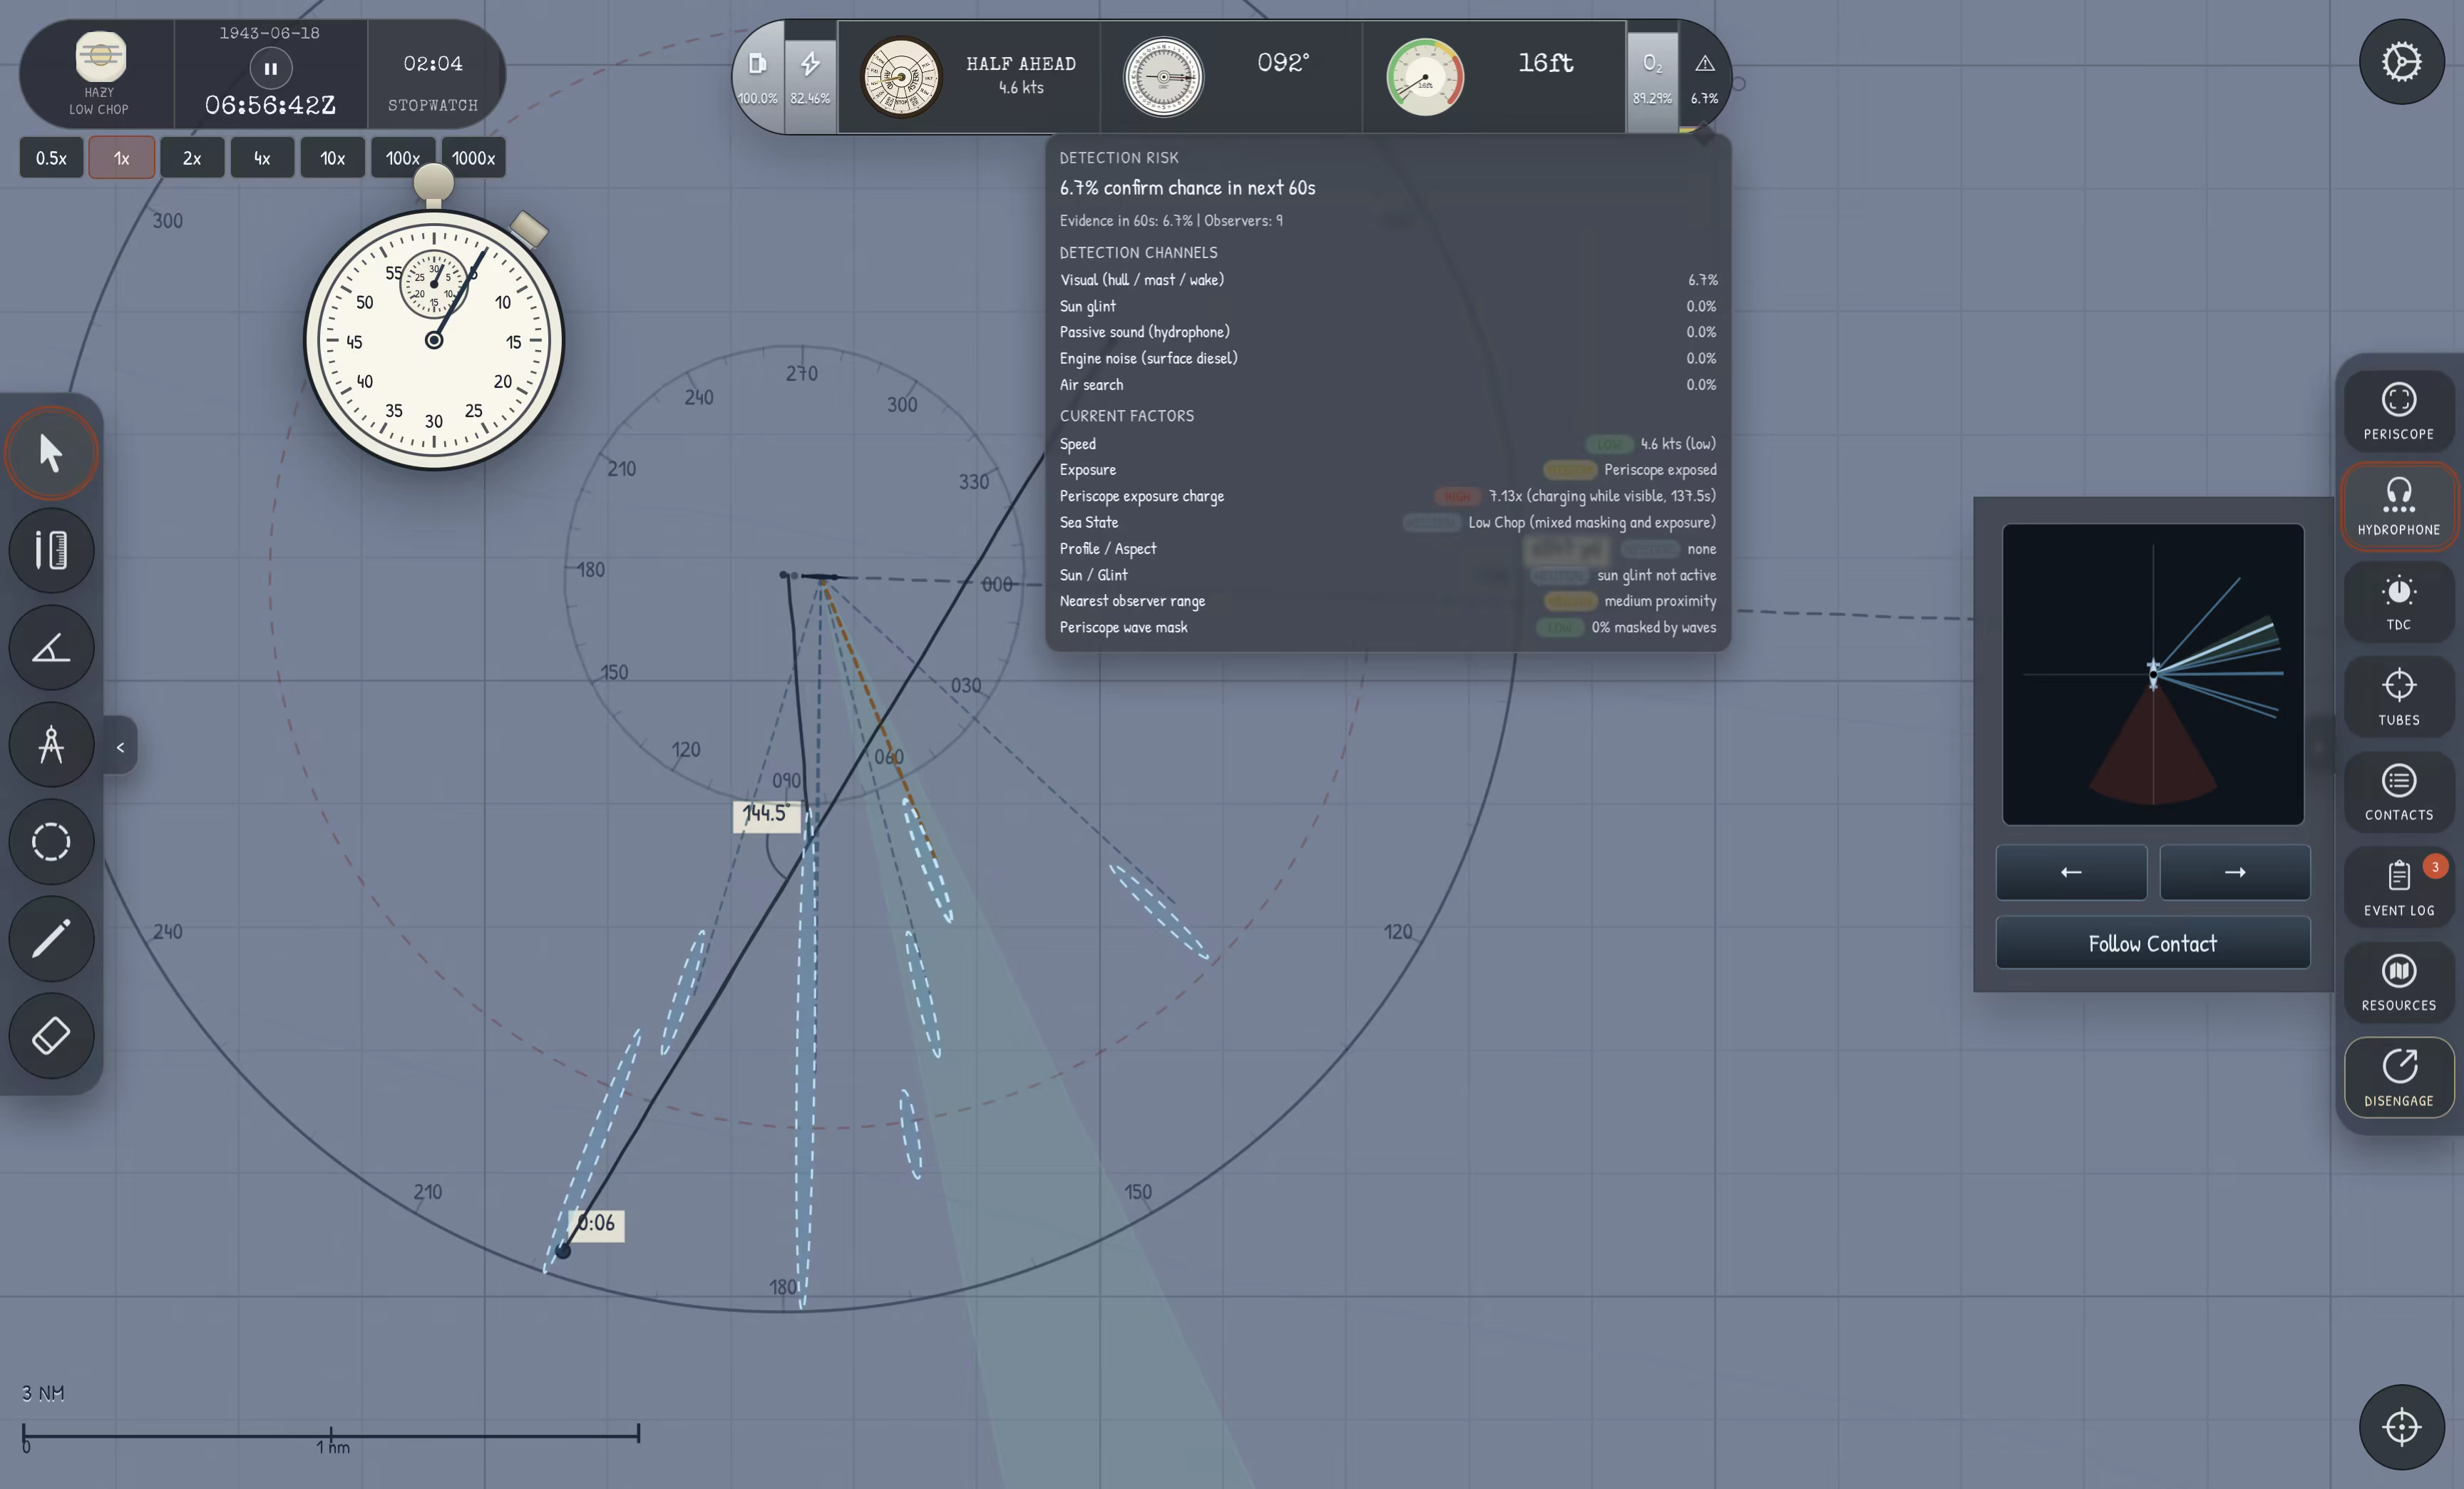The image size is (2464, 1489).
Task: Open the Periscope station
Action: [2398, 411]
